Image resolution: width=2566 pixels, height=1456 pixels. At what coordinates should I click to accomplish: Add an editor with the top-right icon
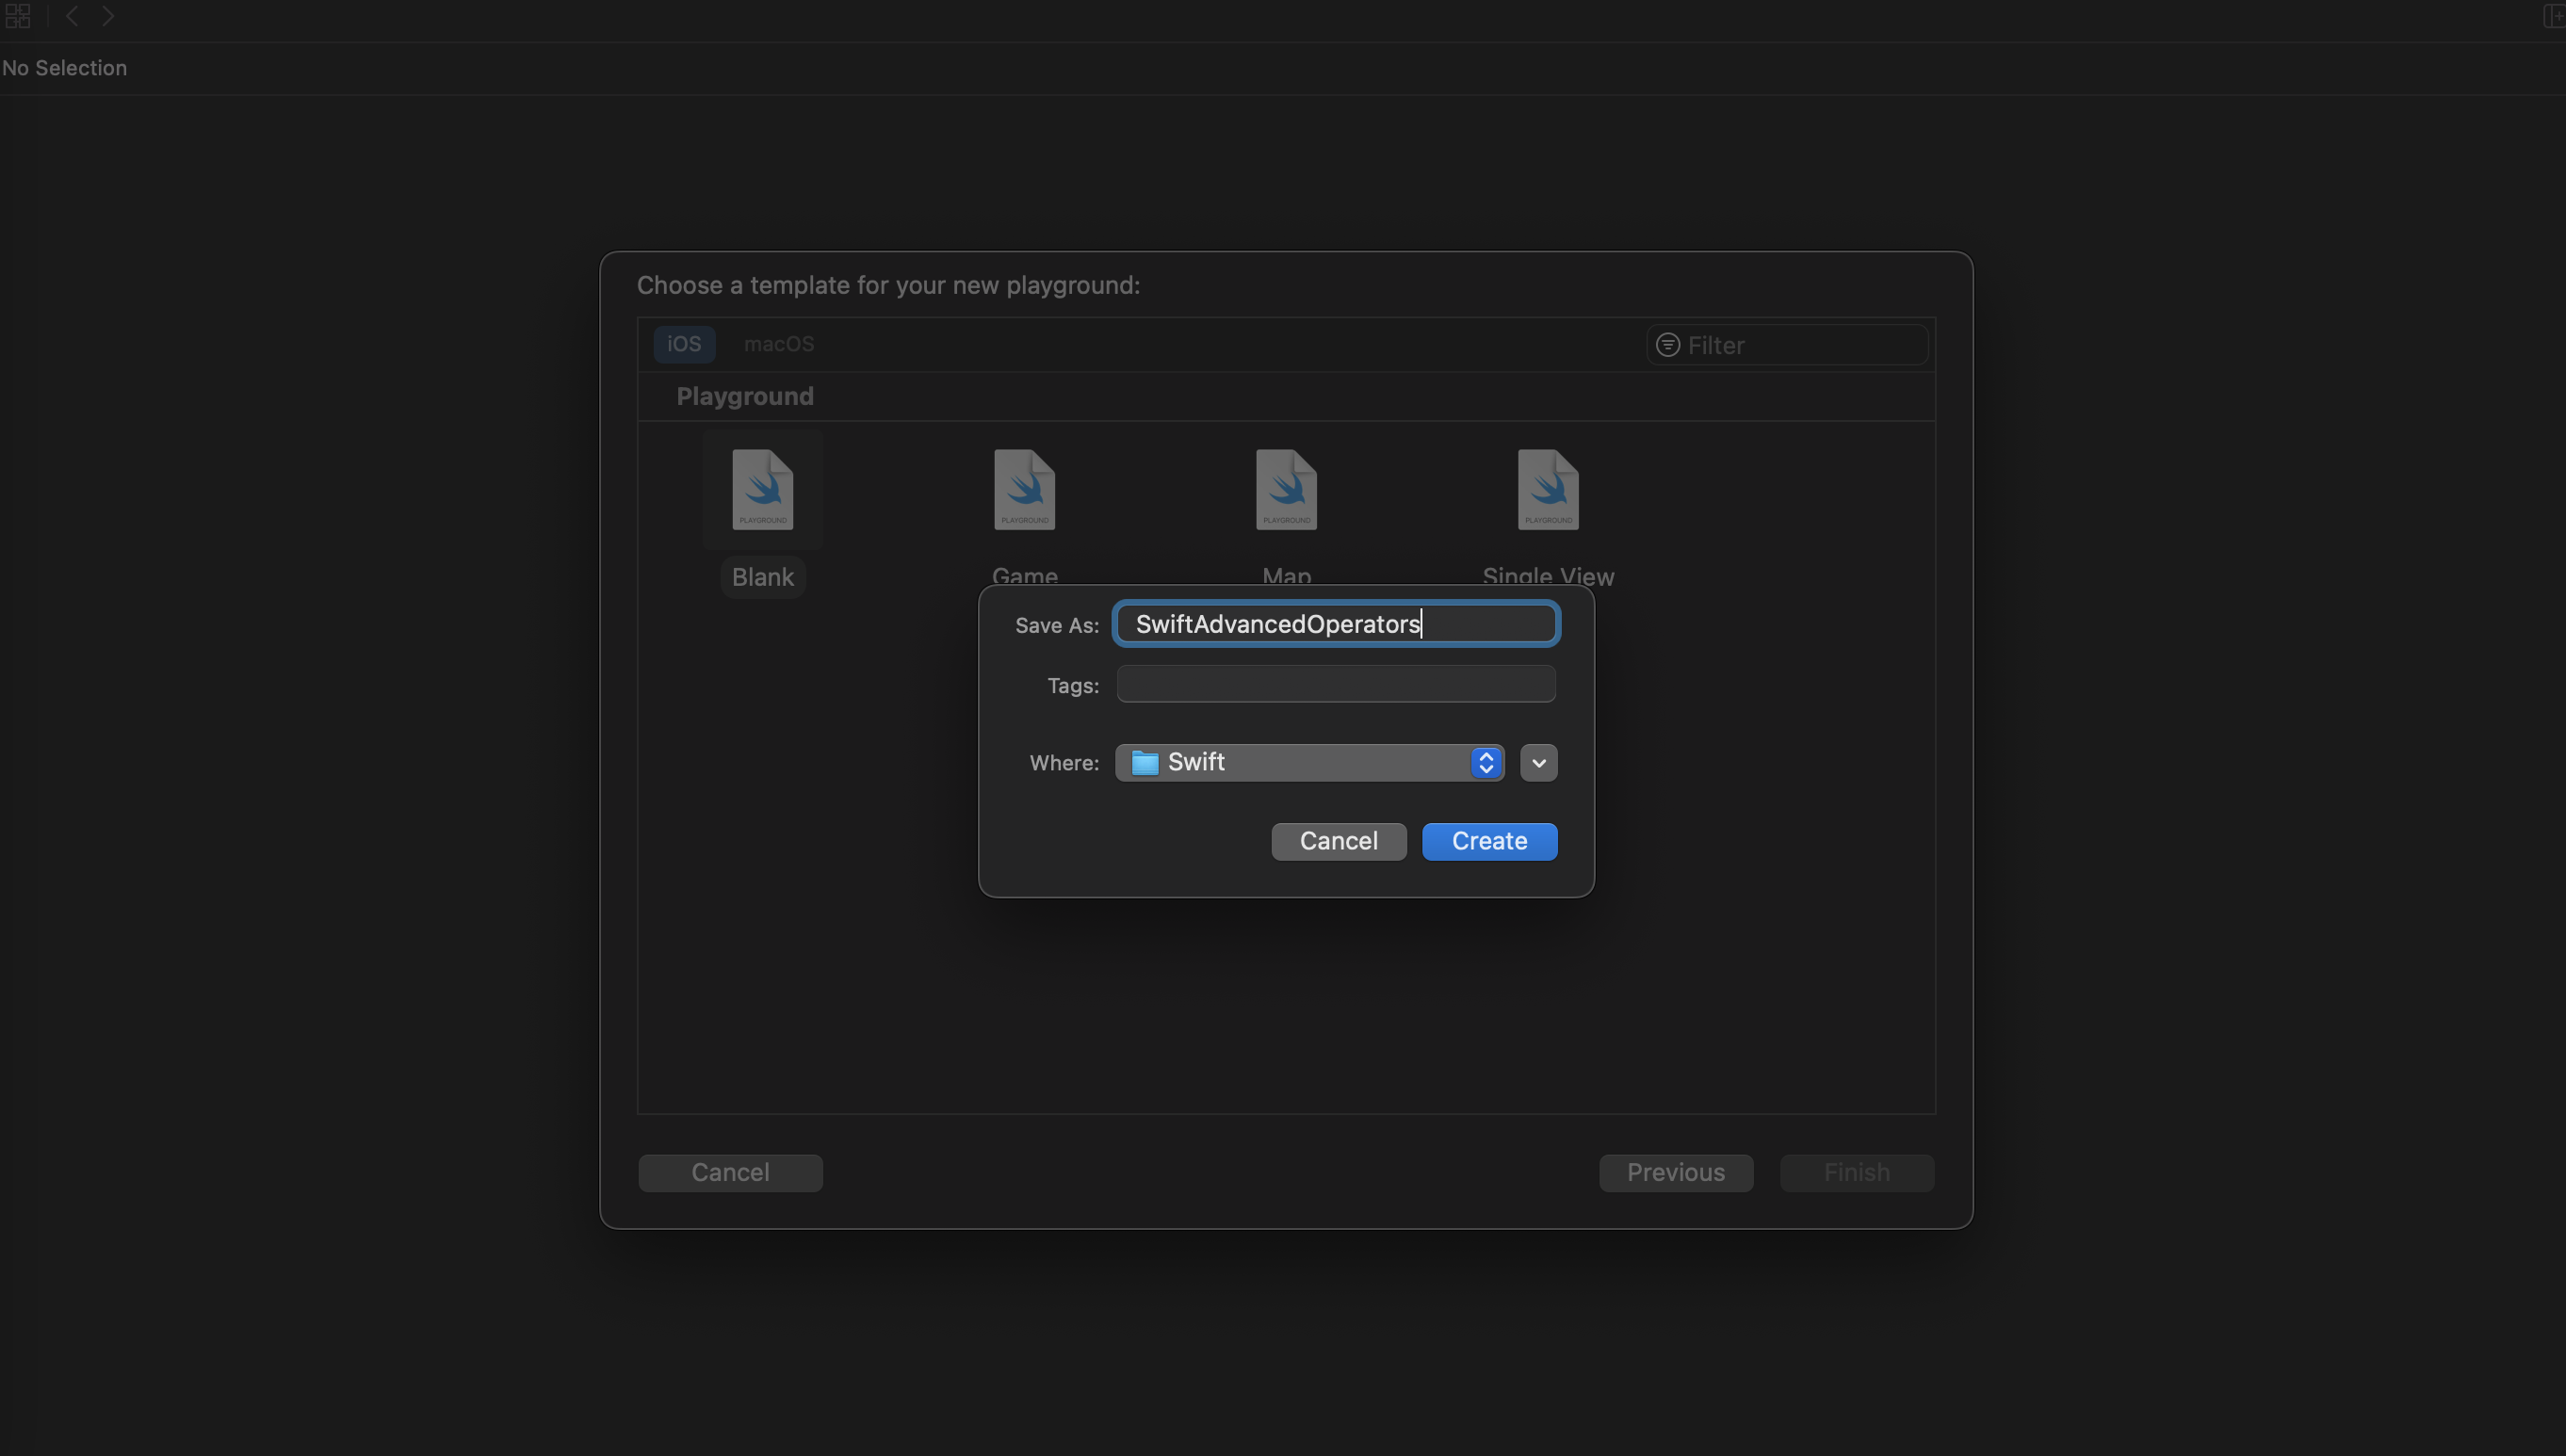pyautogui.click(x=2553, y=16)
